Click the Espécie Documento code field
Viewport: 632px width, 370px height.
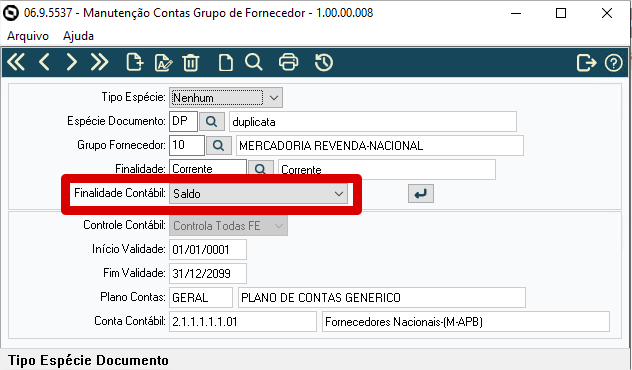tap(183, 121)
